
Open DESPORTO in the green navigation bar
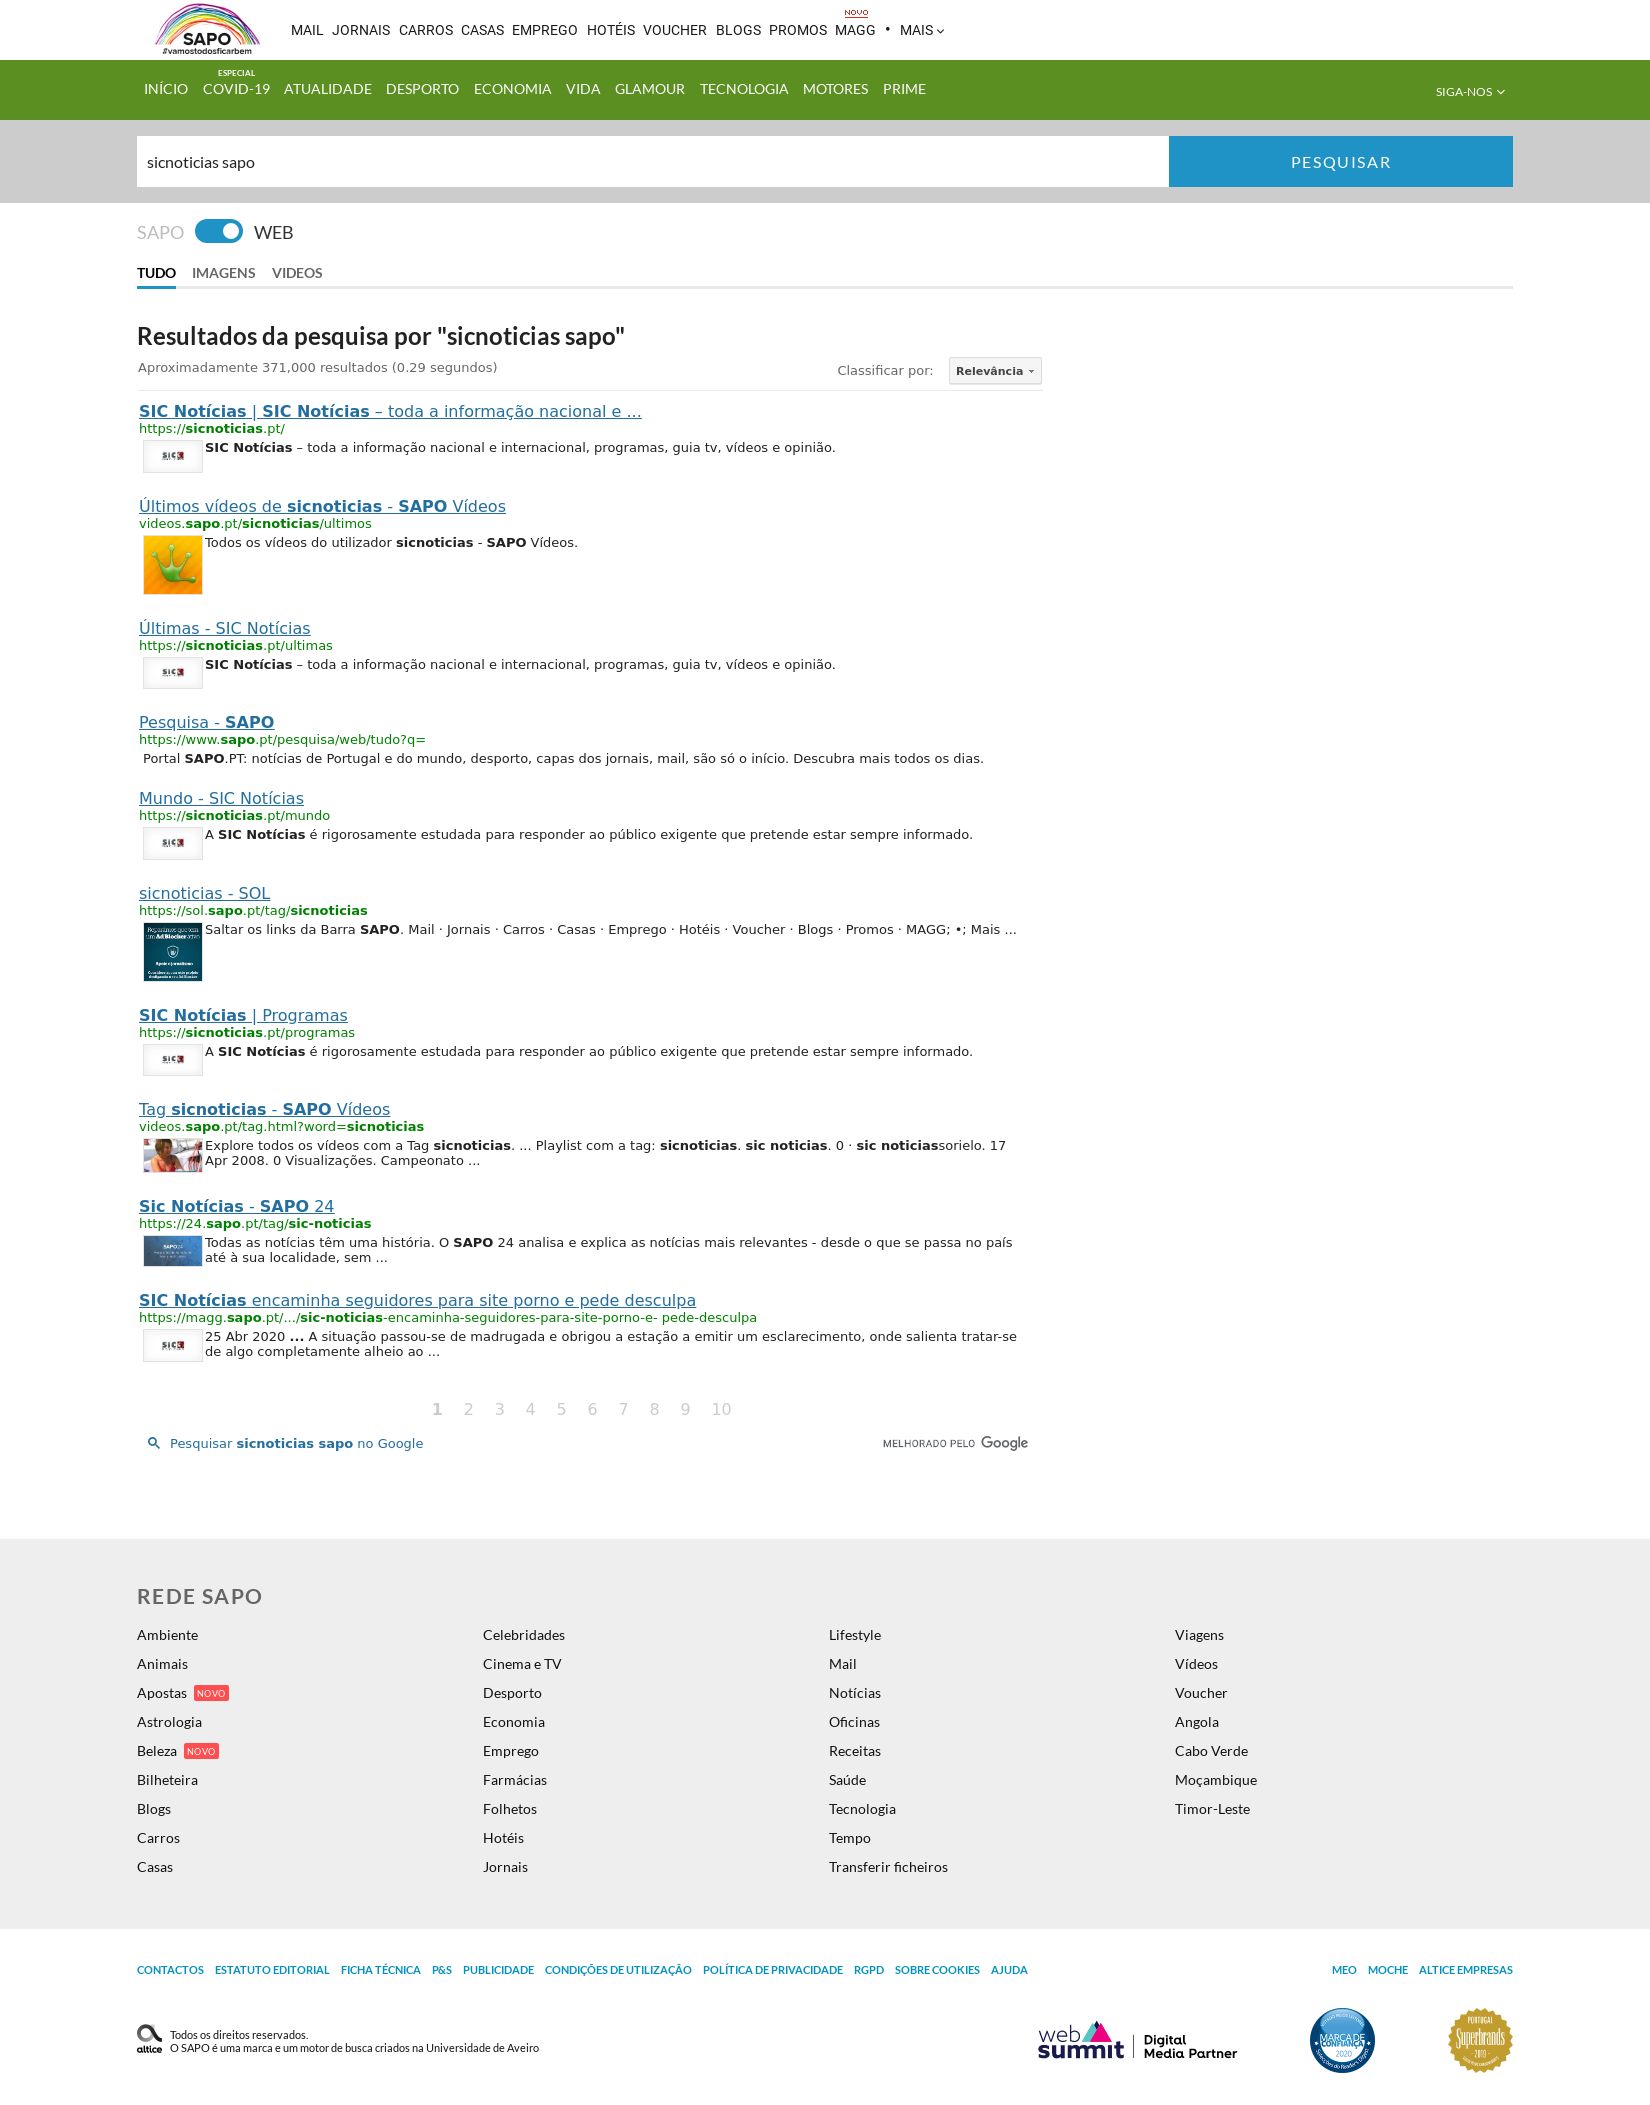pyautogui.click(x=422, y=89)
